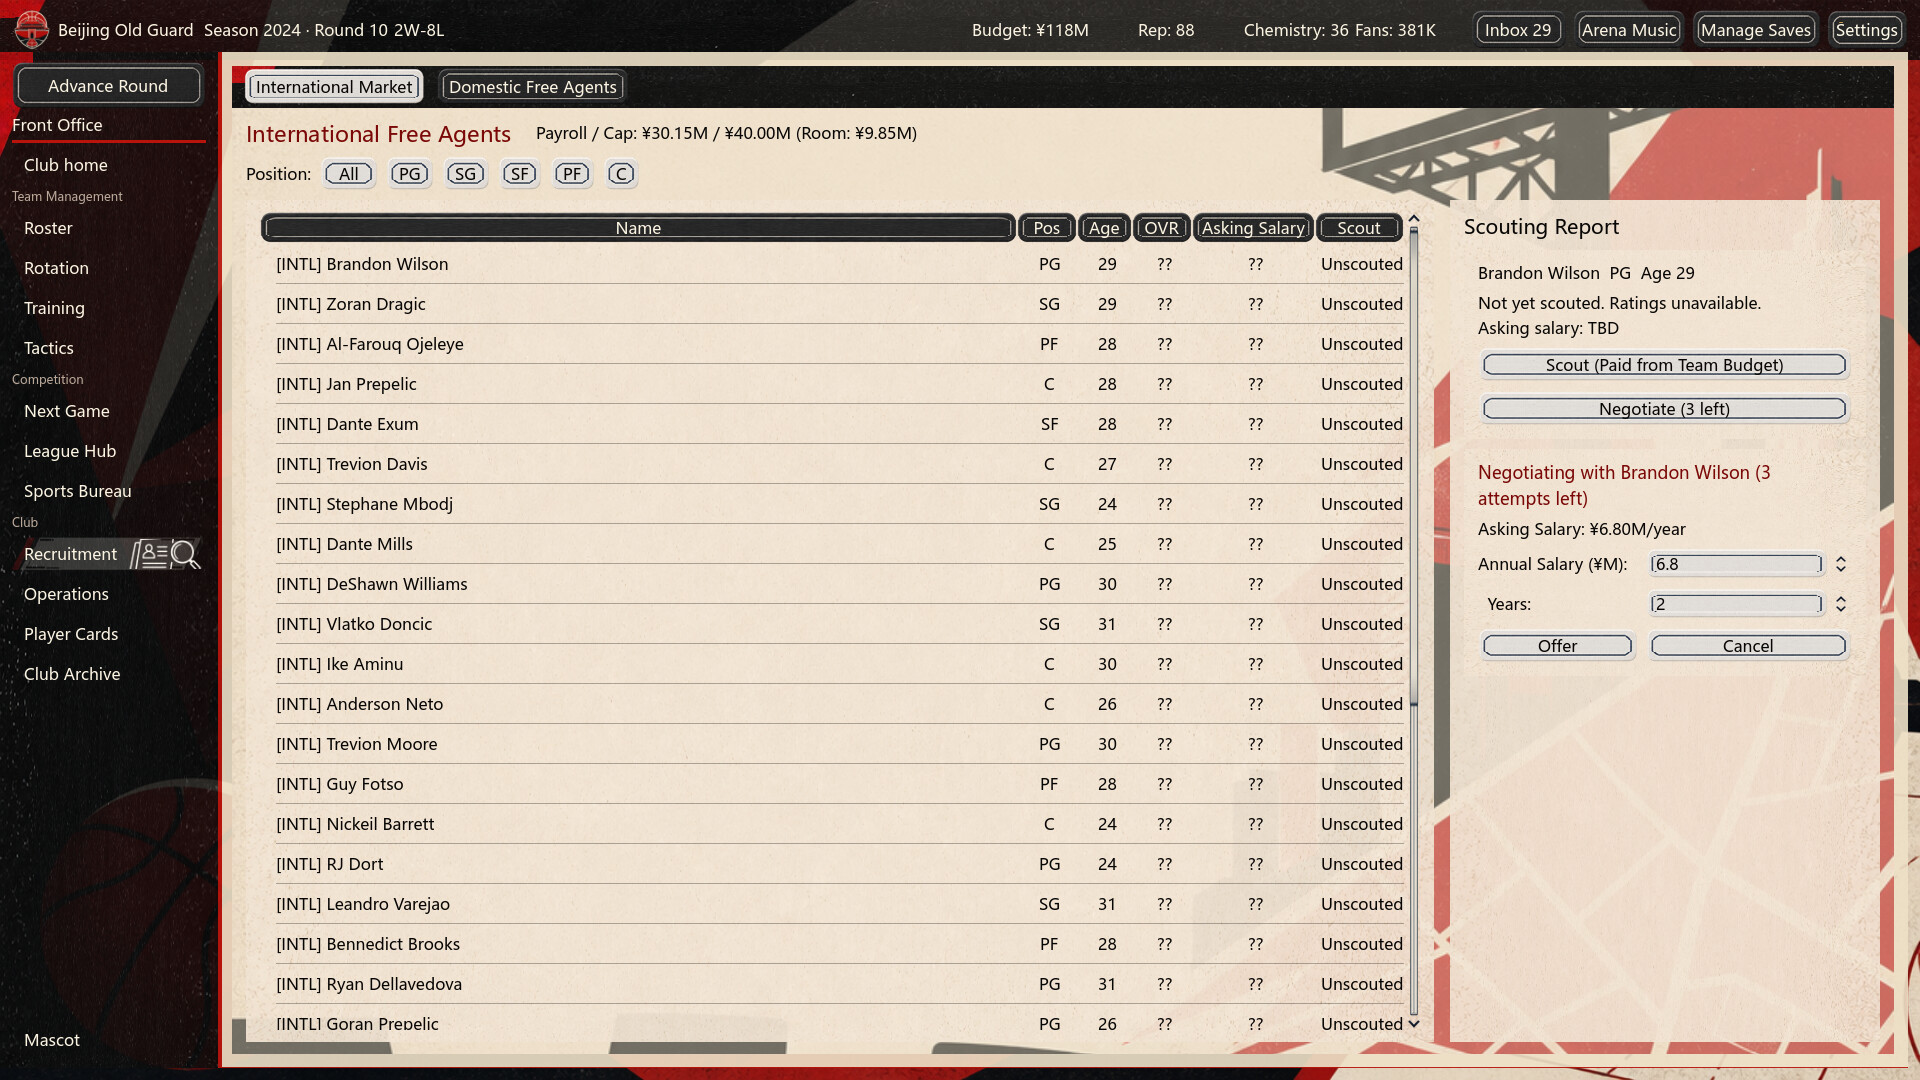Scout Brandon Wilson using team budget
This screenshot has width=1920, height=1080.
coord(1664,365)
